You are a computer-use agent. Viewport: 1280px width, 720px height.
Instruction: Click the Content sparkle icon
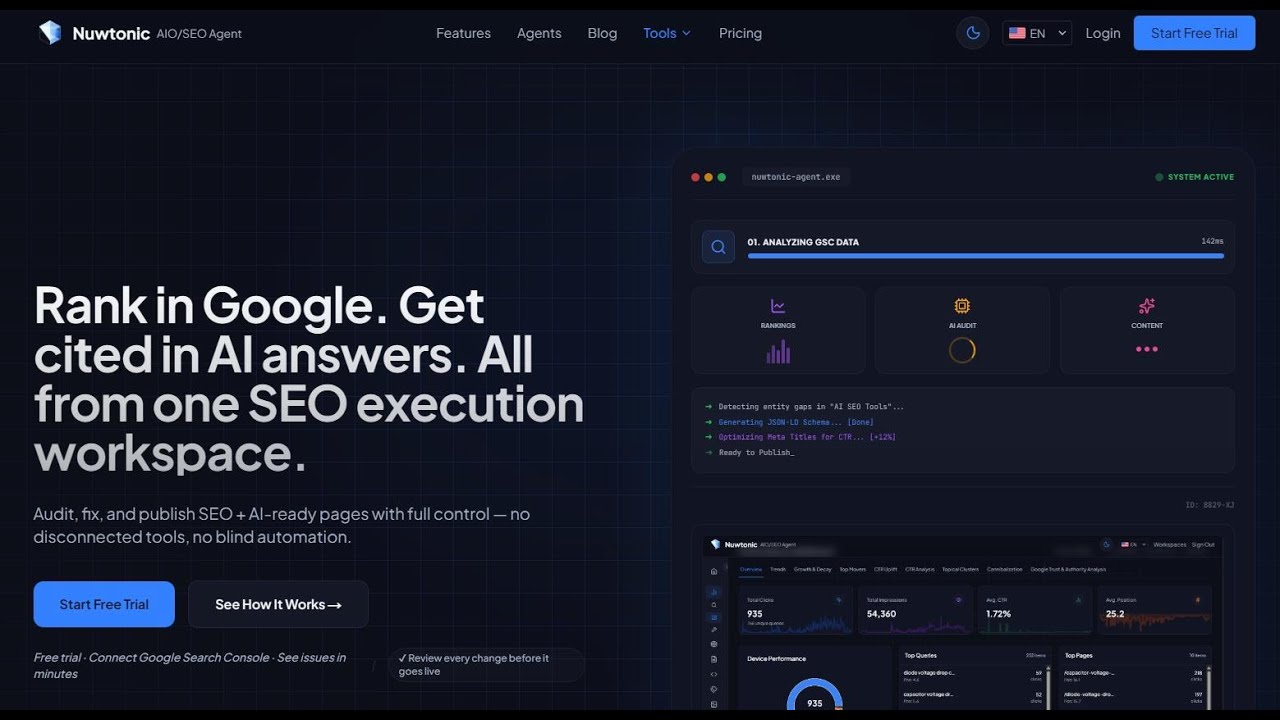tap(1147, 306)
